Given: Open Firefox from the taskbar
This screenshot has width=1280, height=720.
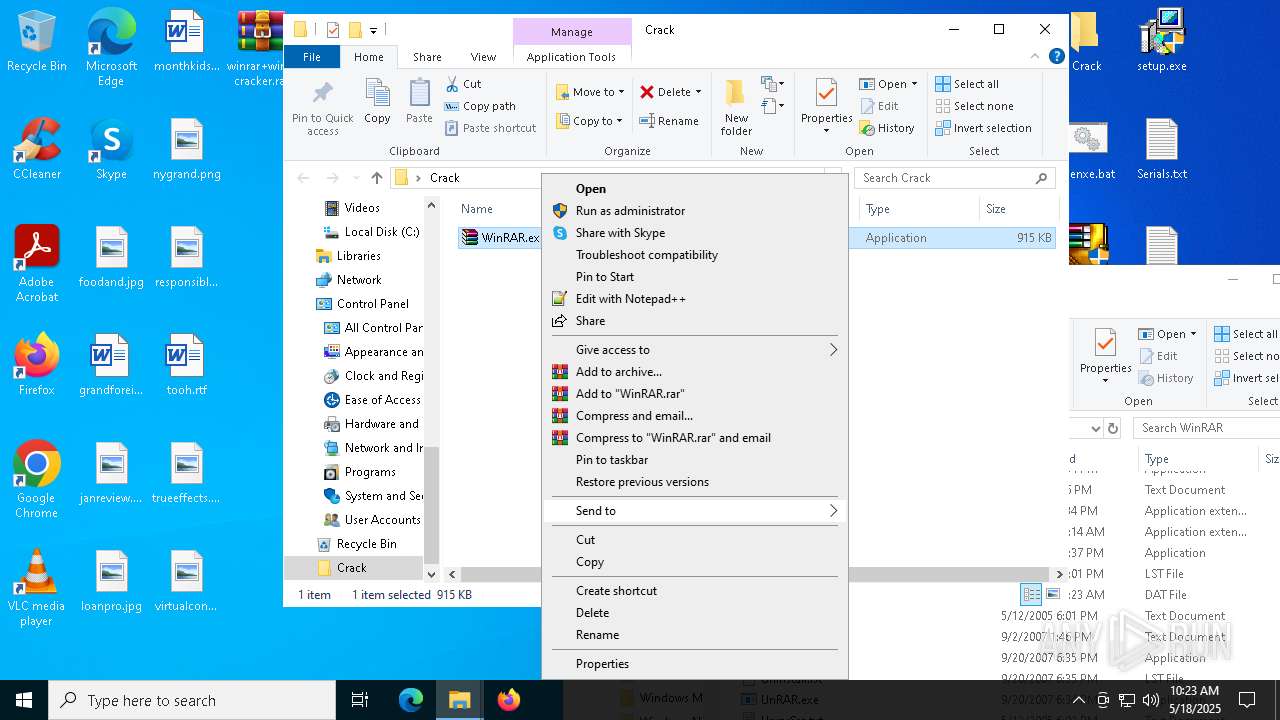Looking at the screenshot, I should click(x=509, y=700).
